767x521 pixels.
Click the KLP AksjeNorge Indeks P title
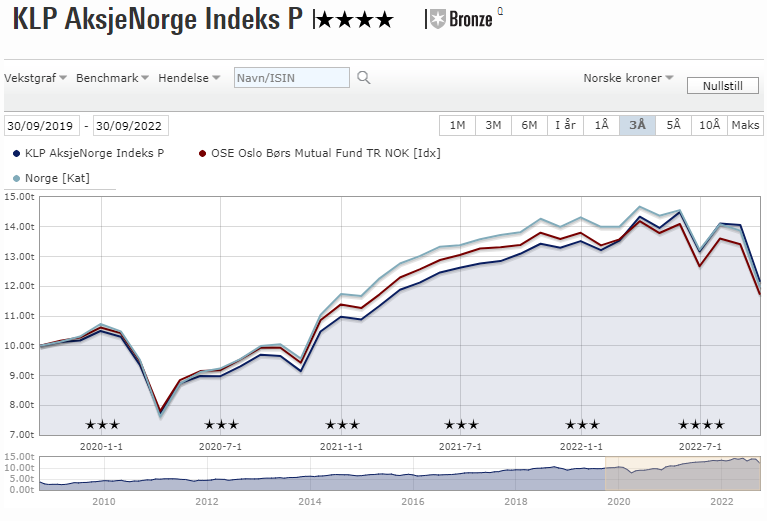(x=158, y=20)
